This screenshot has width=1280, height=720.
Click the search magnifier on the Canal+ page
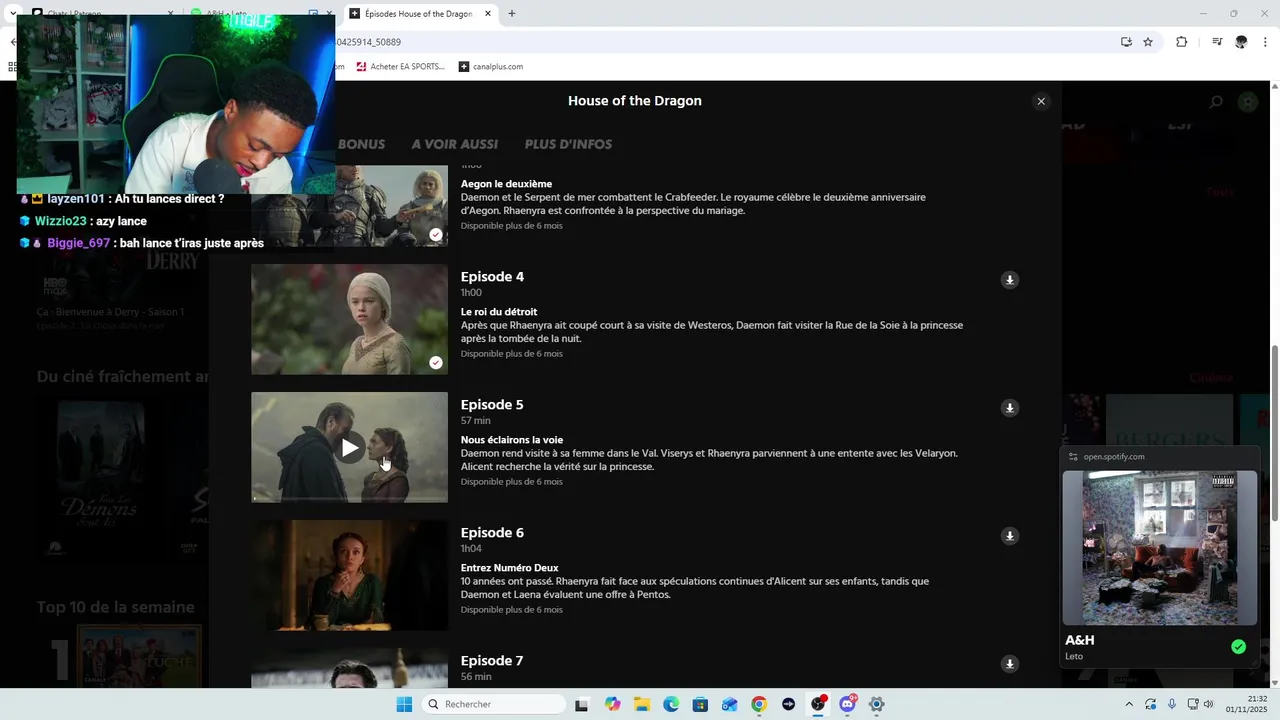click(x=1216, y=102)
